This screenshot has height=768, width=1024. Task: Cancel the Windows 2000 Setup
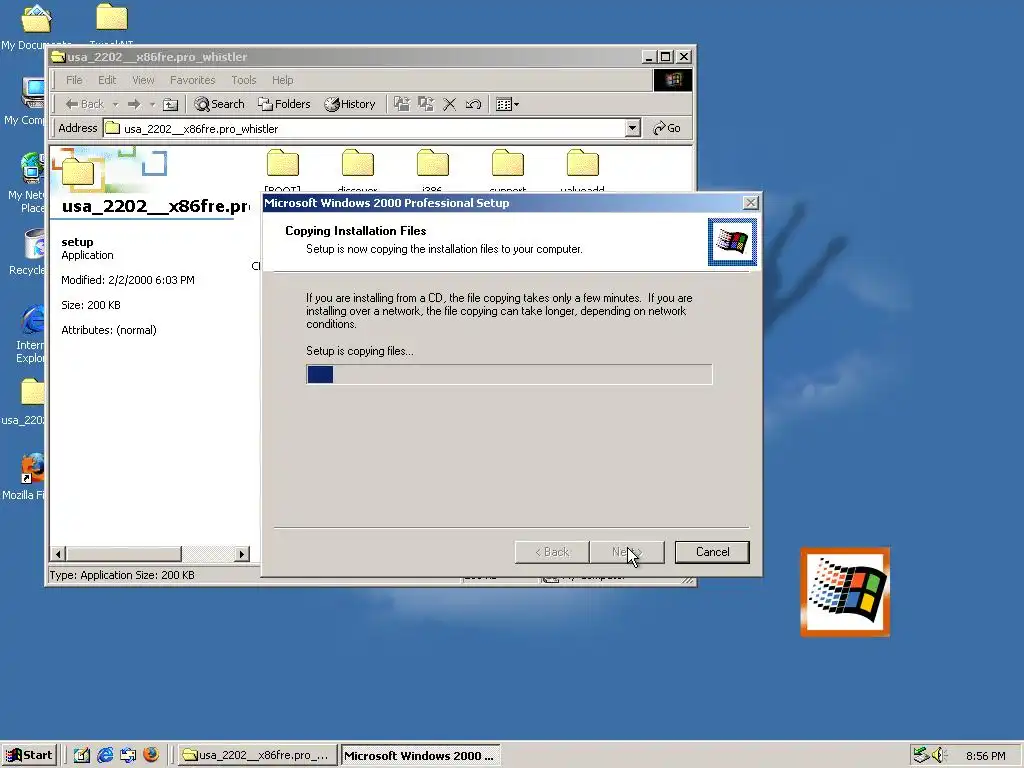(712, 552)
